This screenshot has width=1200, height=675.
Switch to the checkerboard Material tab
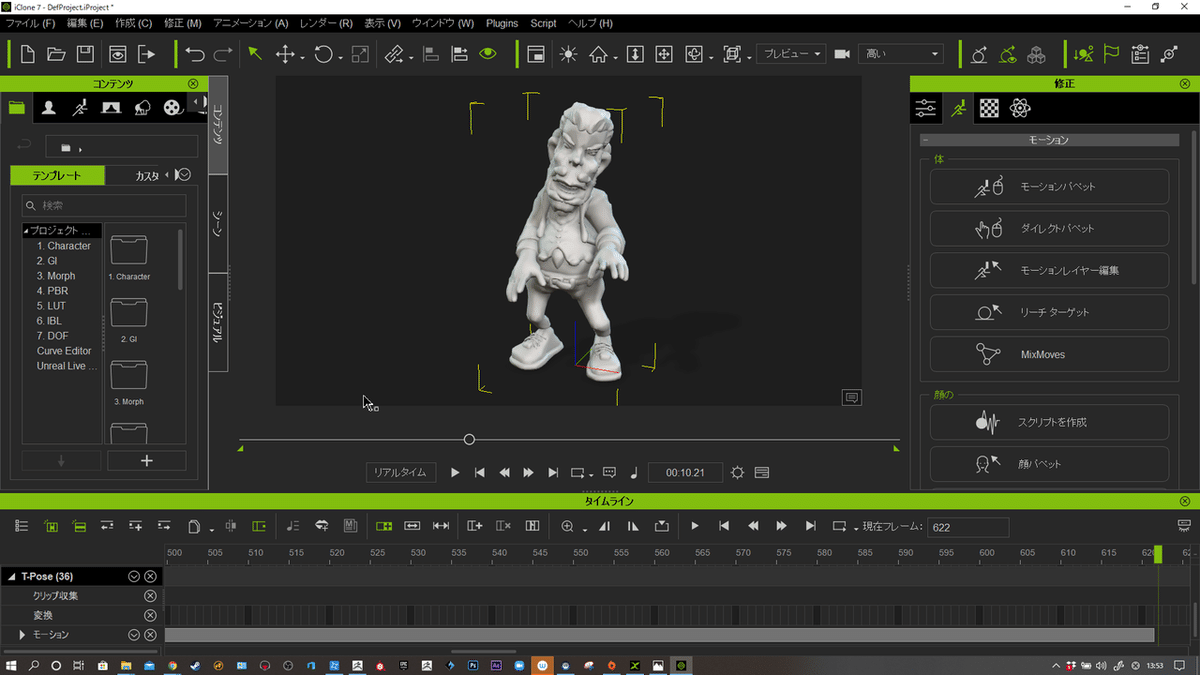point(989,108)
